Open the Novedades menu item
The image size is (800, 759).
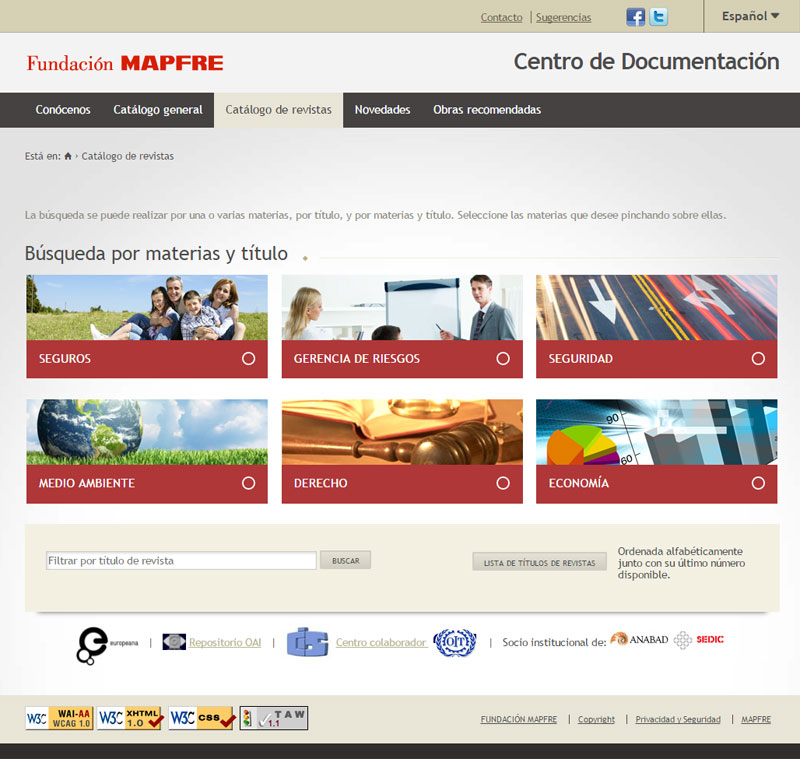tap(383, 110)
